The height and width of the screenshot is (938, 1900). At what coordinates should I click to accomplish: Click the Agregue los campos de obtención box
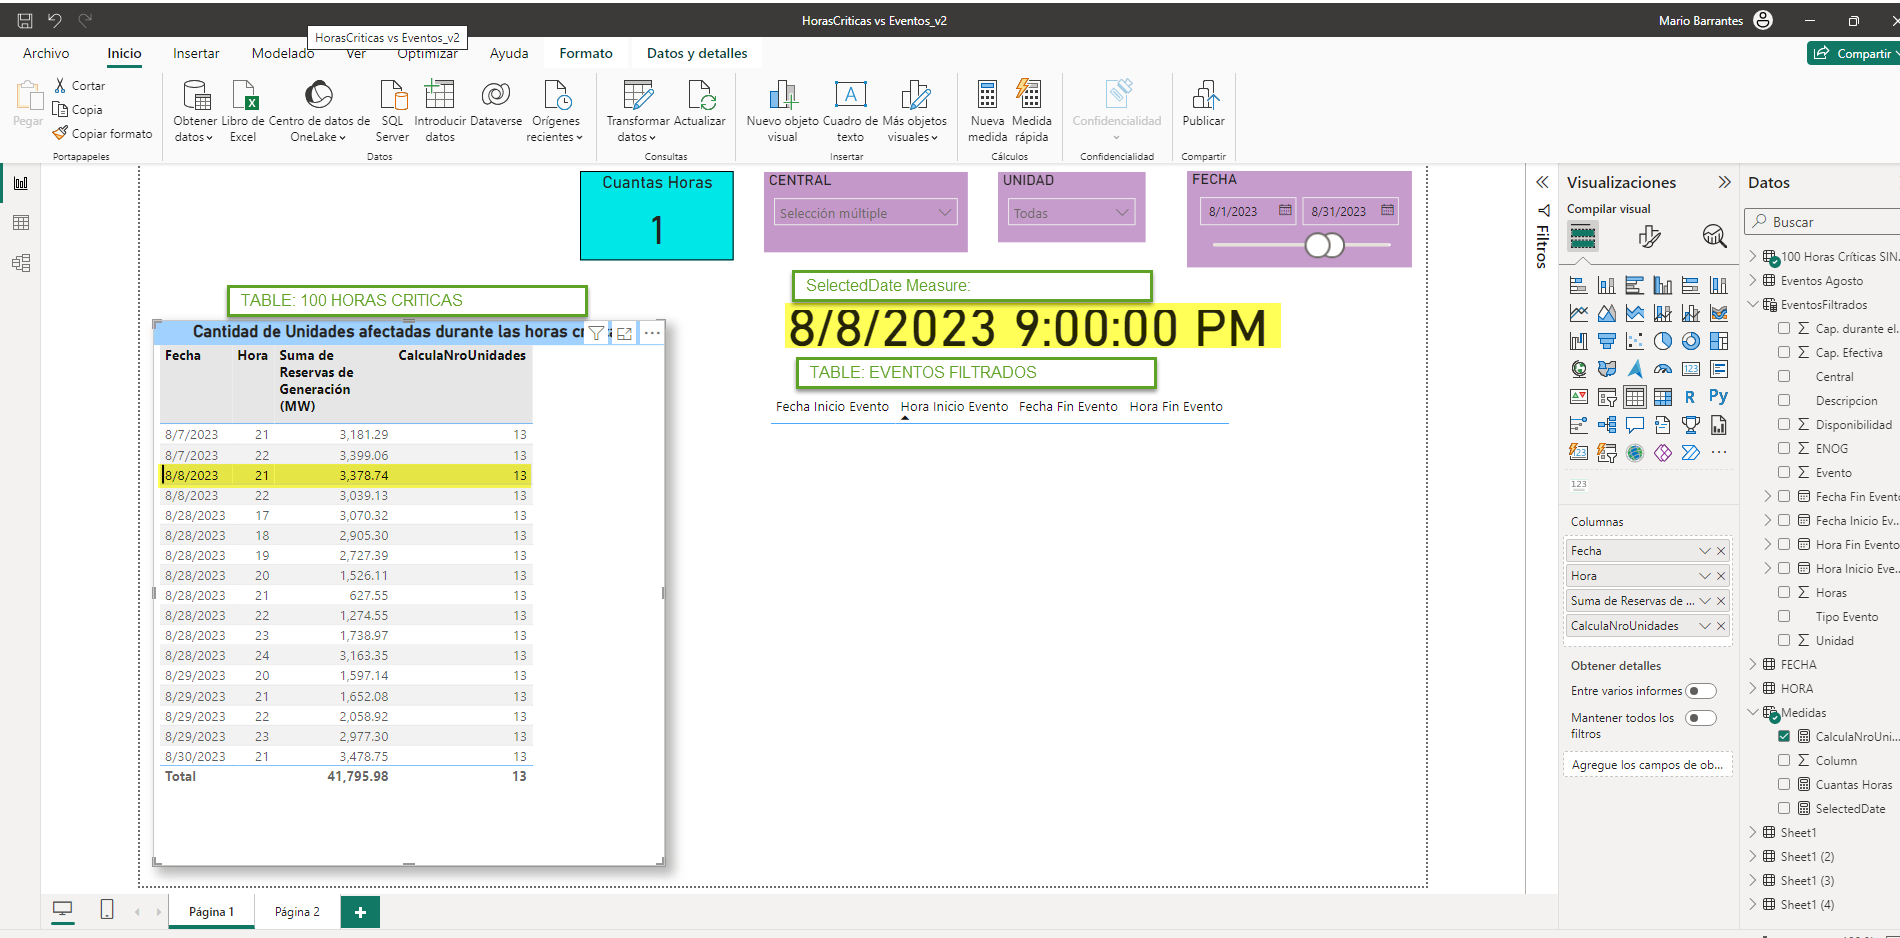[1646, 765]
